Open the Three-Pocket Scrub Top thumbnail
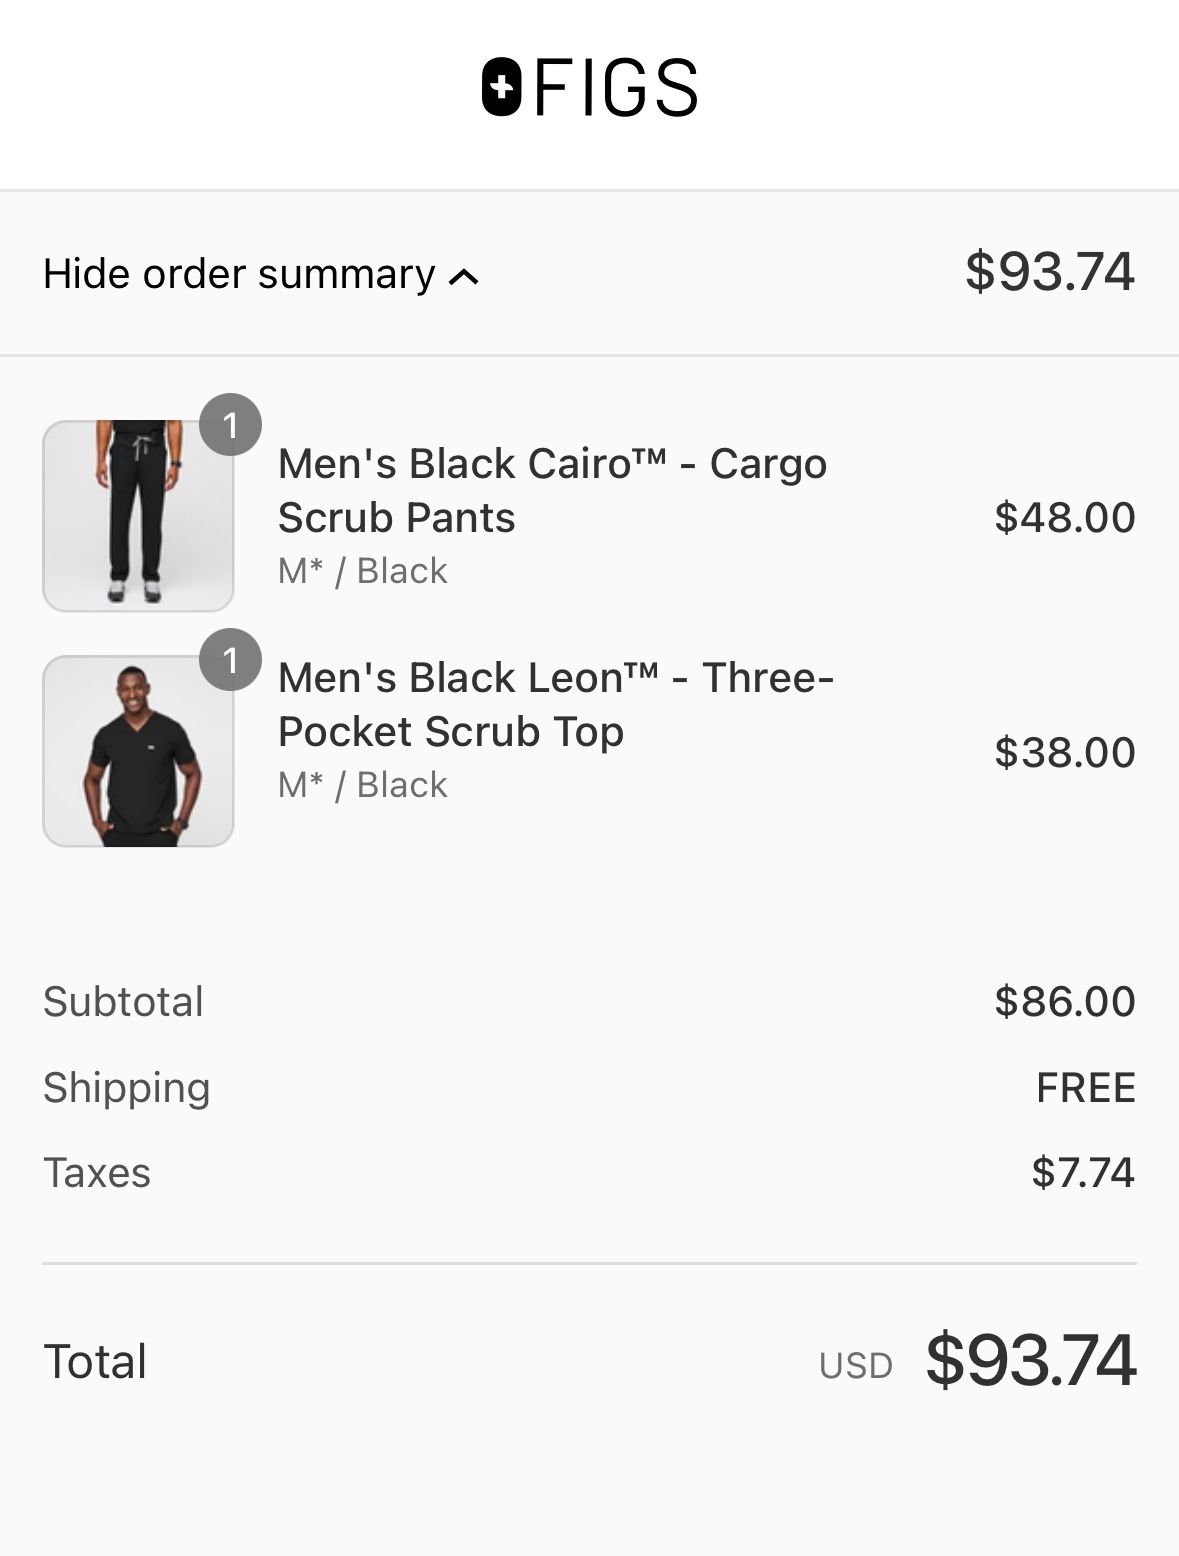Viewport: 1179px width, 1556px height. (138, 751)
